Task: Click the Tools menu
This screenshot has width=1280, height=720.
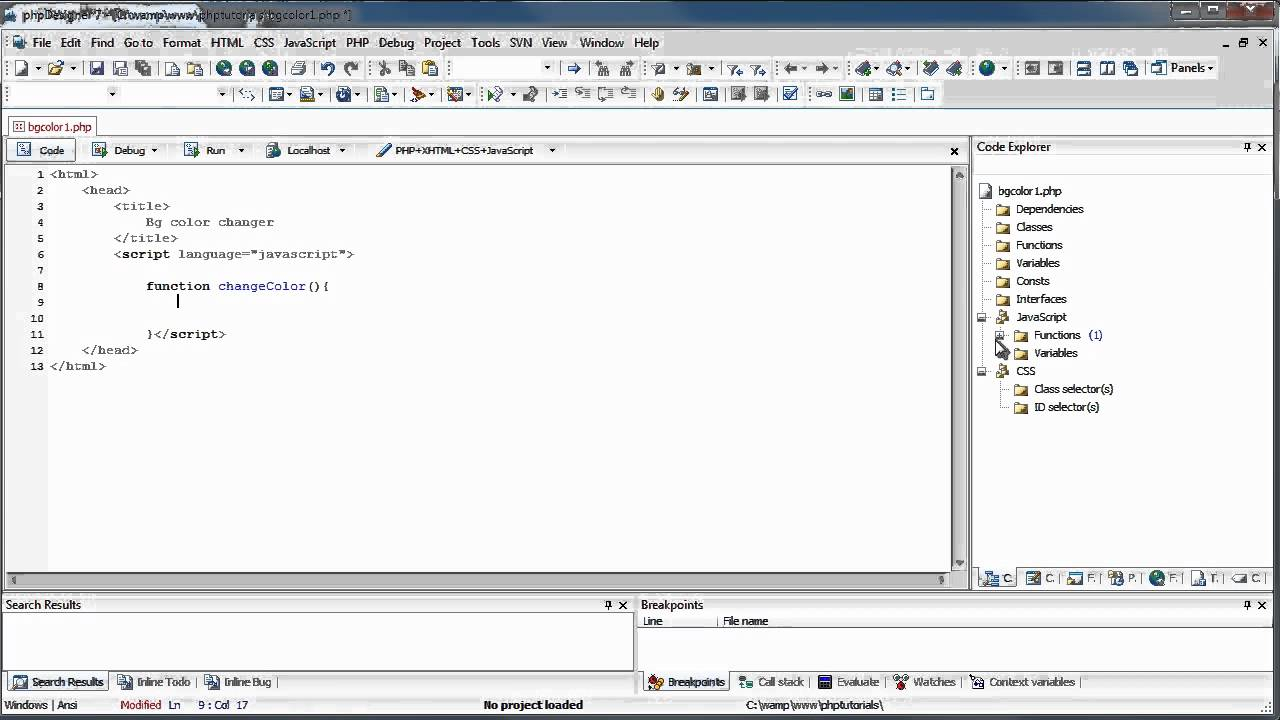Action: [485, 42]
